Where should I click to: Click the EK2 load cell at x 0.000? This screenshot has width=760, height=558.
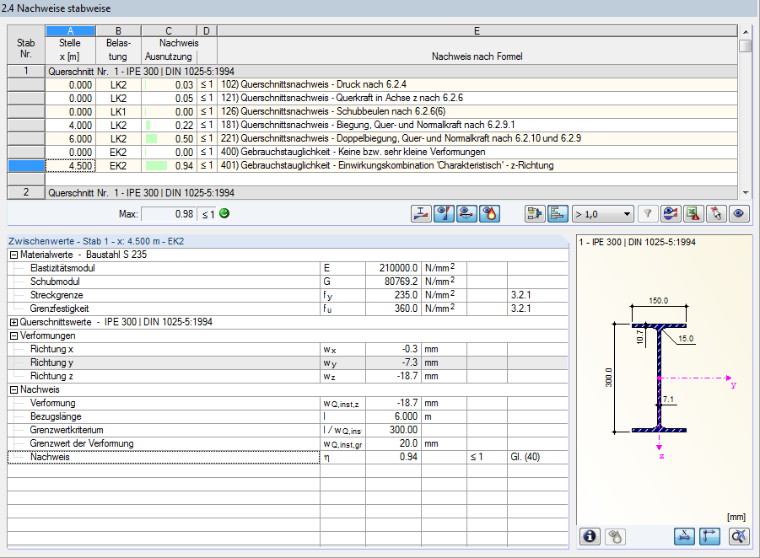118,152
